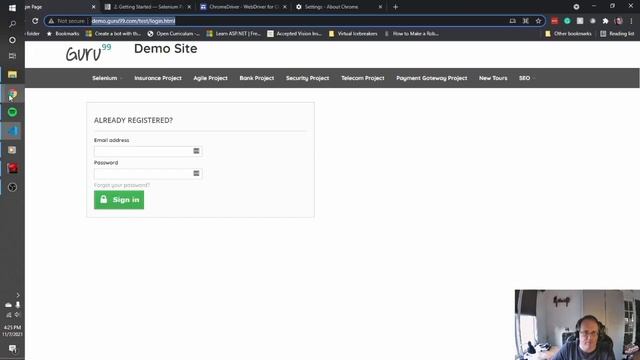Open the Other bookmarks folder
The image size is (640, 360).
[x=568, y=33]
